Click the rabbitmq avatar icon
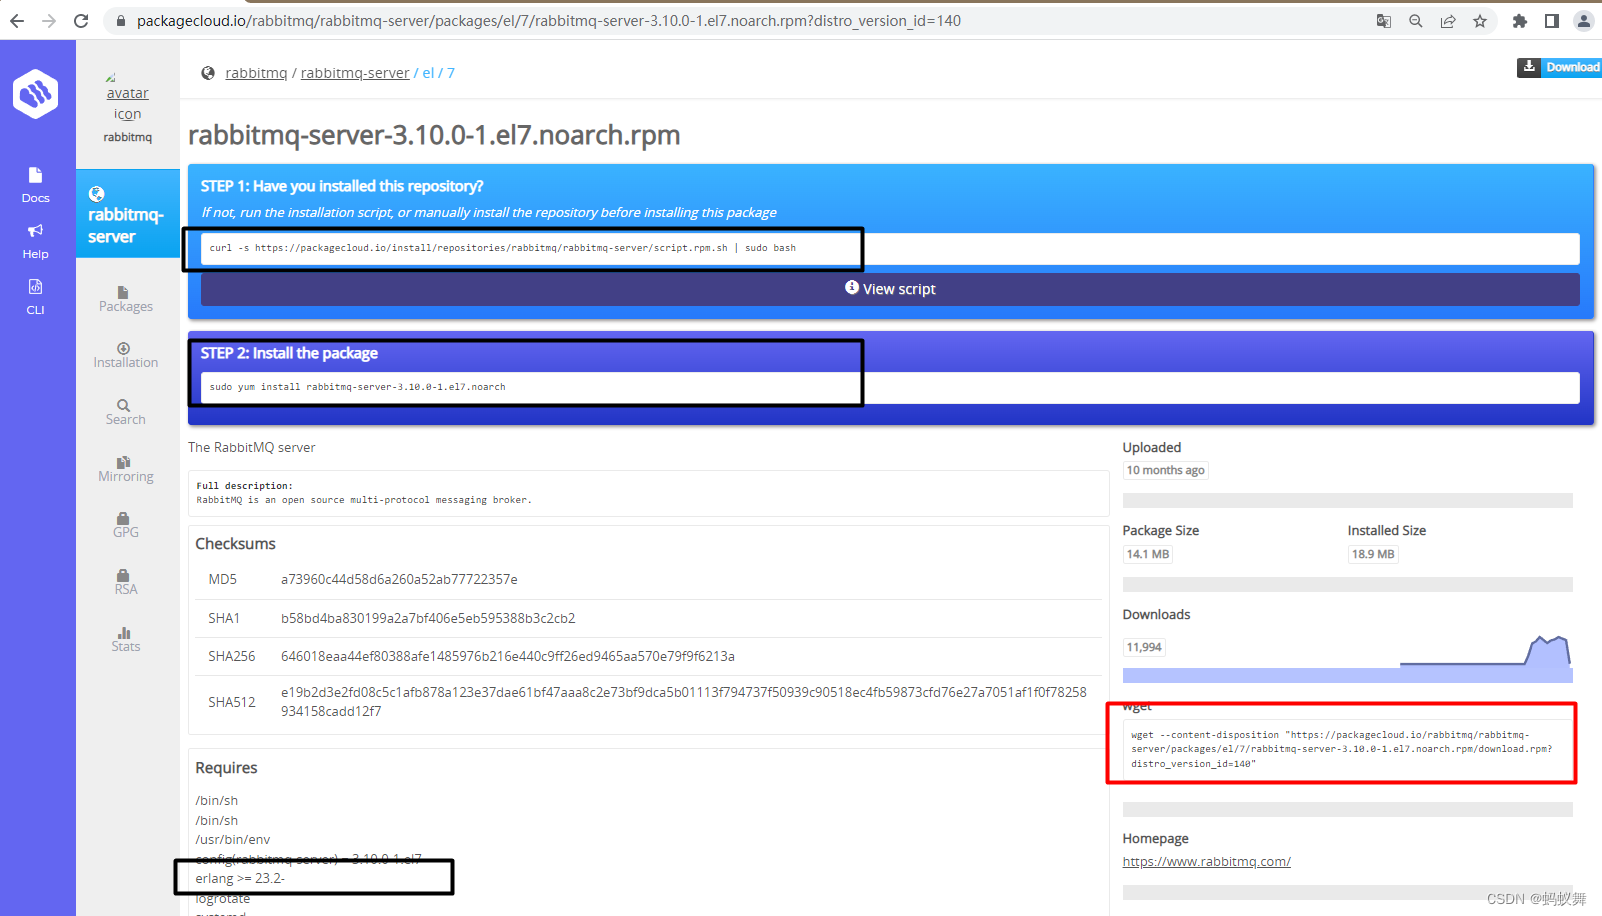 tap(127, 97)
